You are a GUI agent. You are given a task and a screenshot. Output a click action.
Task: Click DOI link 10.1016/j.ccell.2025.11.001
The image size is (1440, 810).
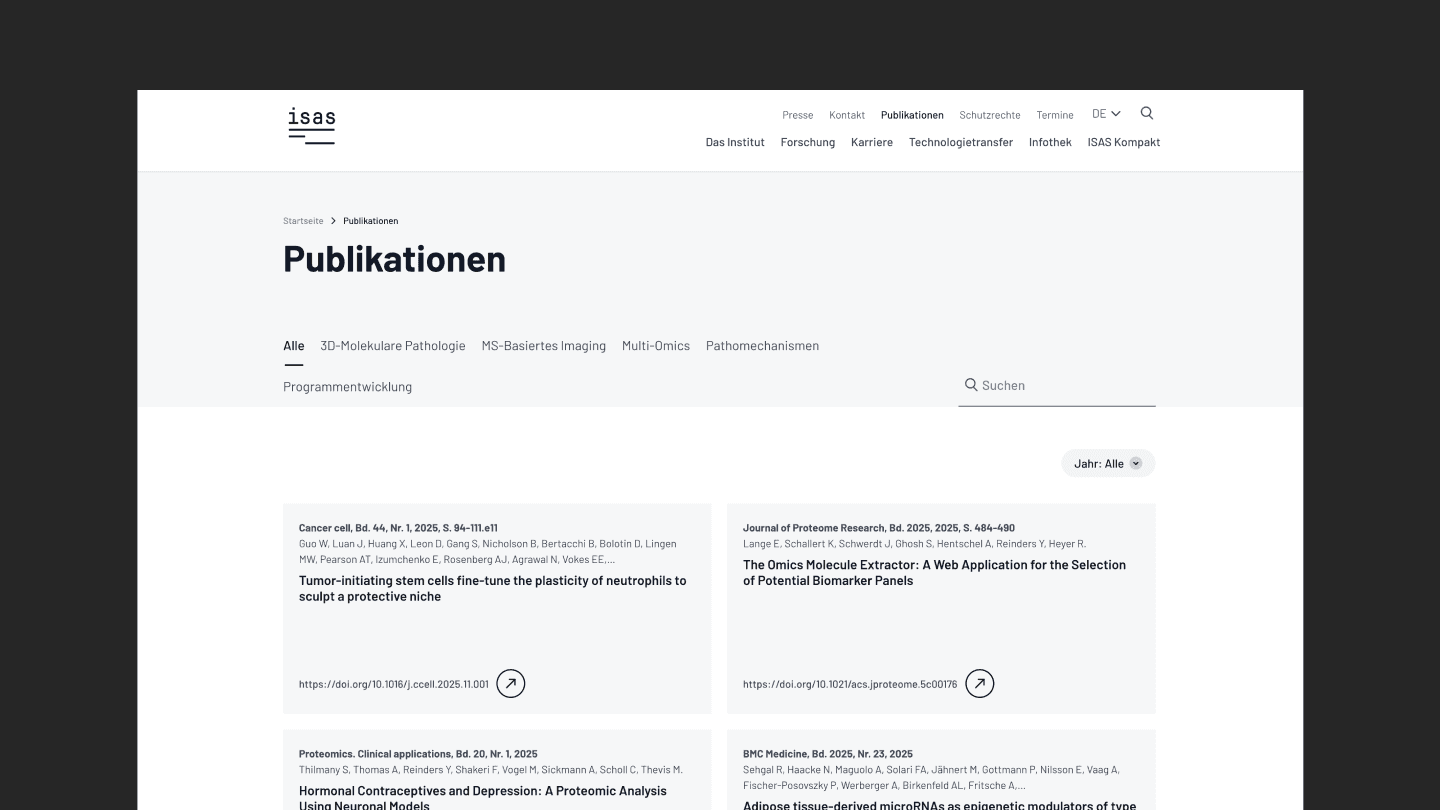(x=394, y=685)
